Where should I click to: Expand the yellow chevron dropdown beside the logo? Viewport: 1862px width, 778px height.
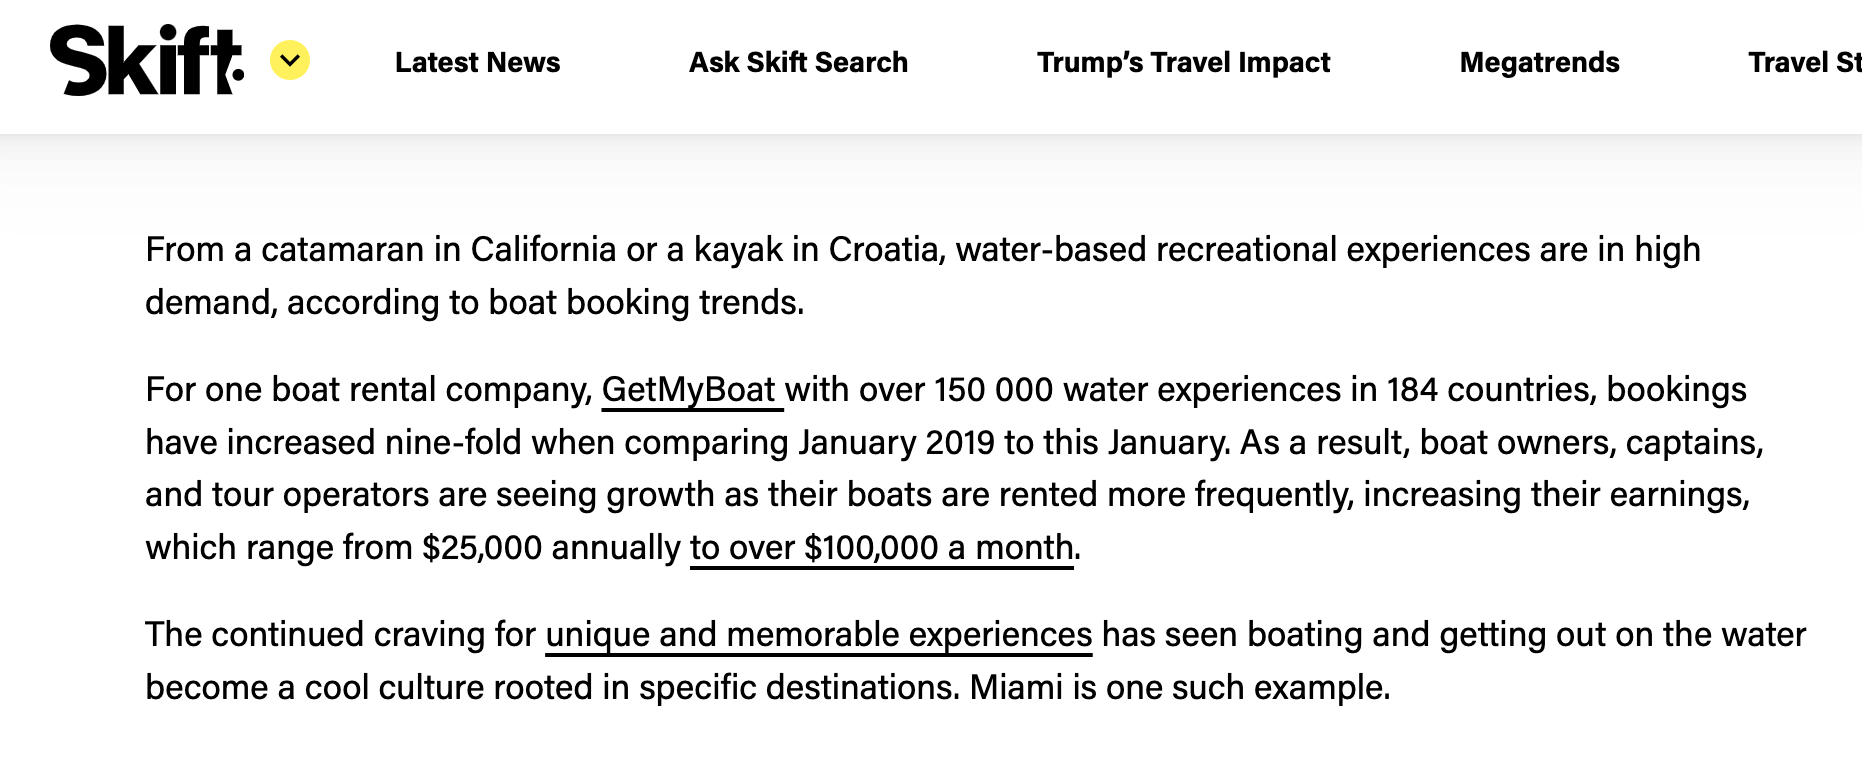point(290,61)
